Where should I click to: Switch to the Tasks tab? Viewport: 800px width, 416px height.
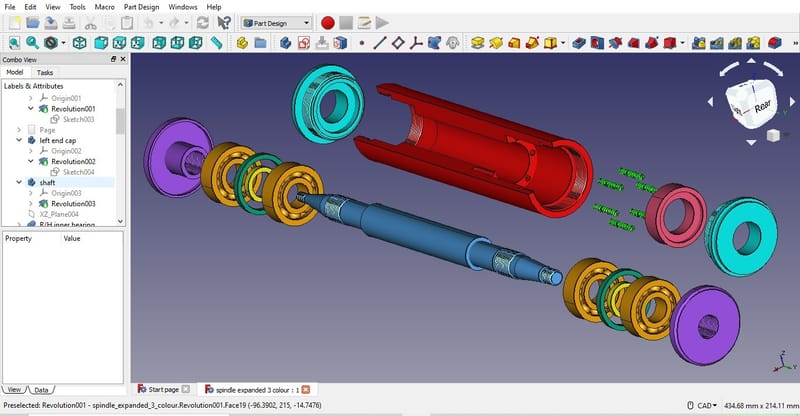[x=45, y=72]
